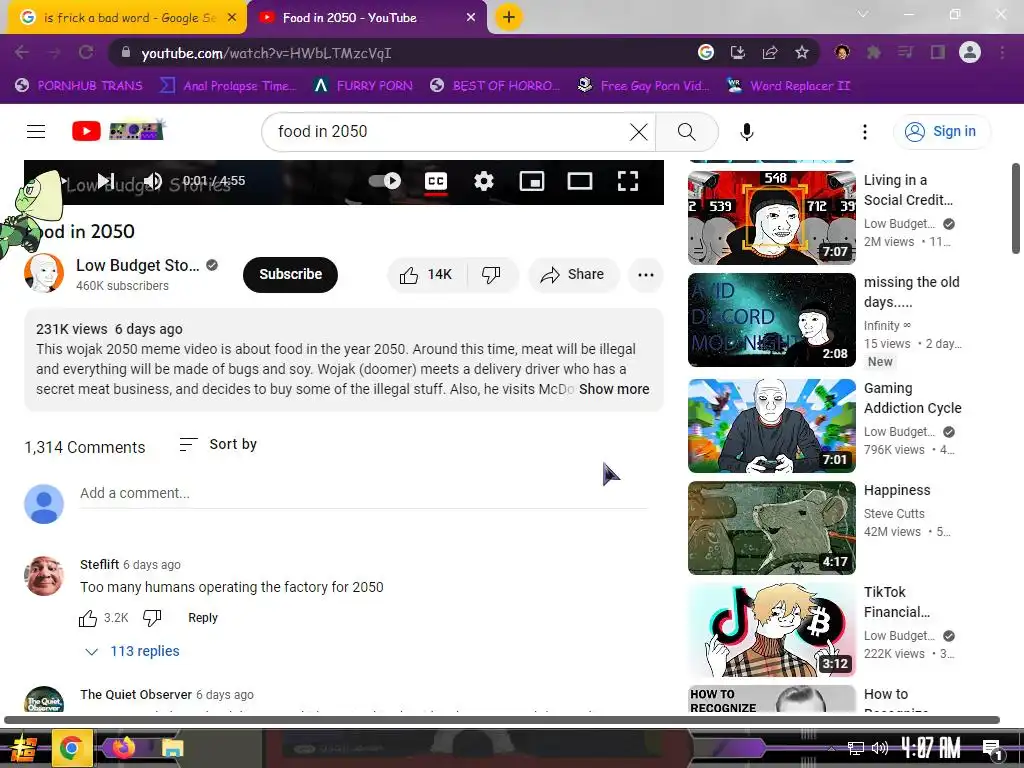Open TikTok Financial video thumbnail
The height and width of the screenshot is (768, 1024).
point(771,630)
